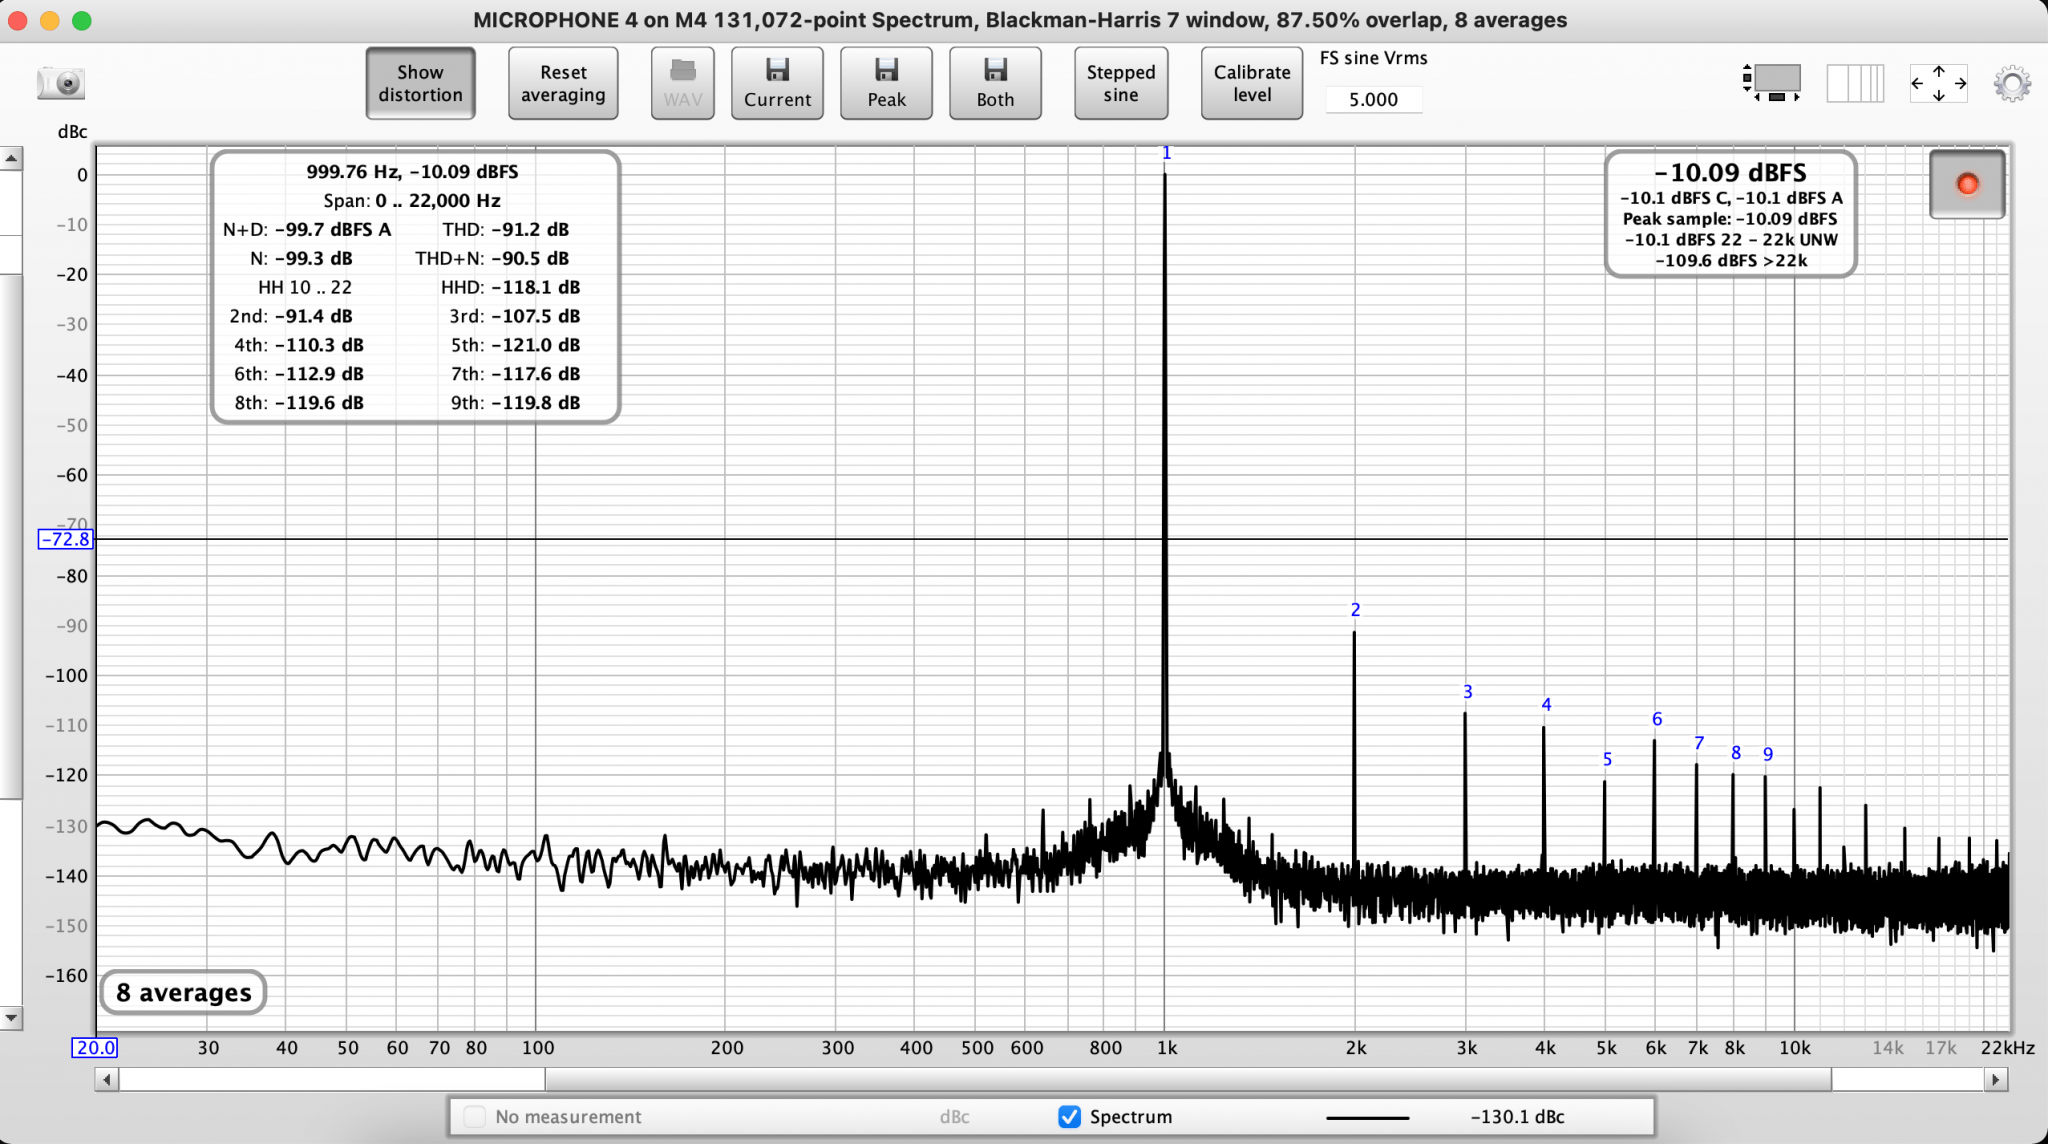The height and width of the screenshot is (1144, 2048).
Task: Edit the FS sine Vrms field
Action: tap(1373, 99)
